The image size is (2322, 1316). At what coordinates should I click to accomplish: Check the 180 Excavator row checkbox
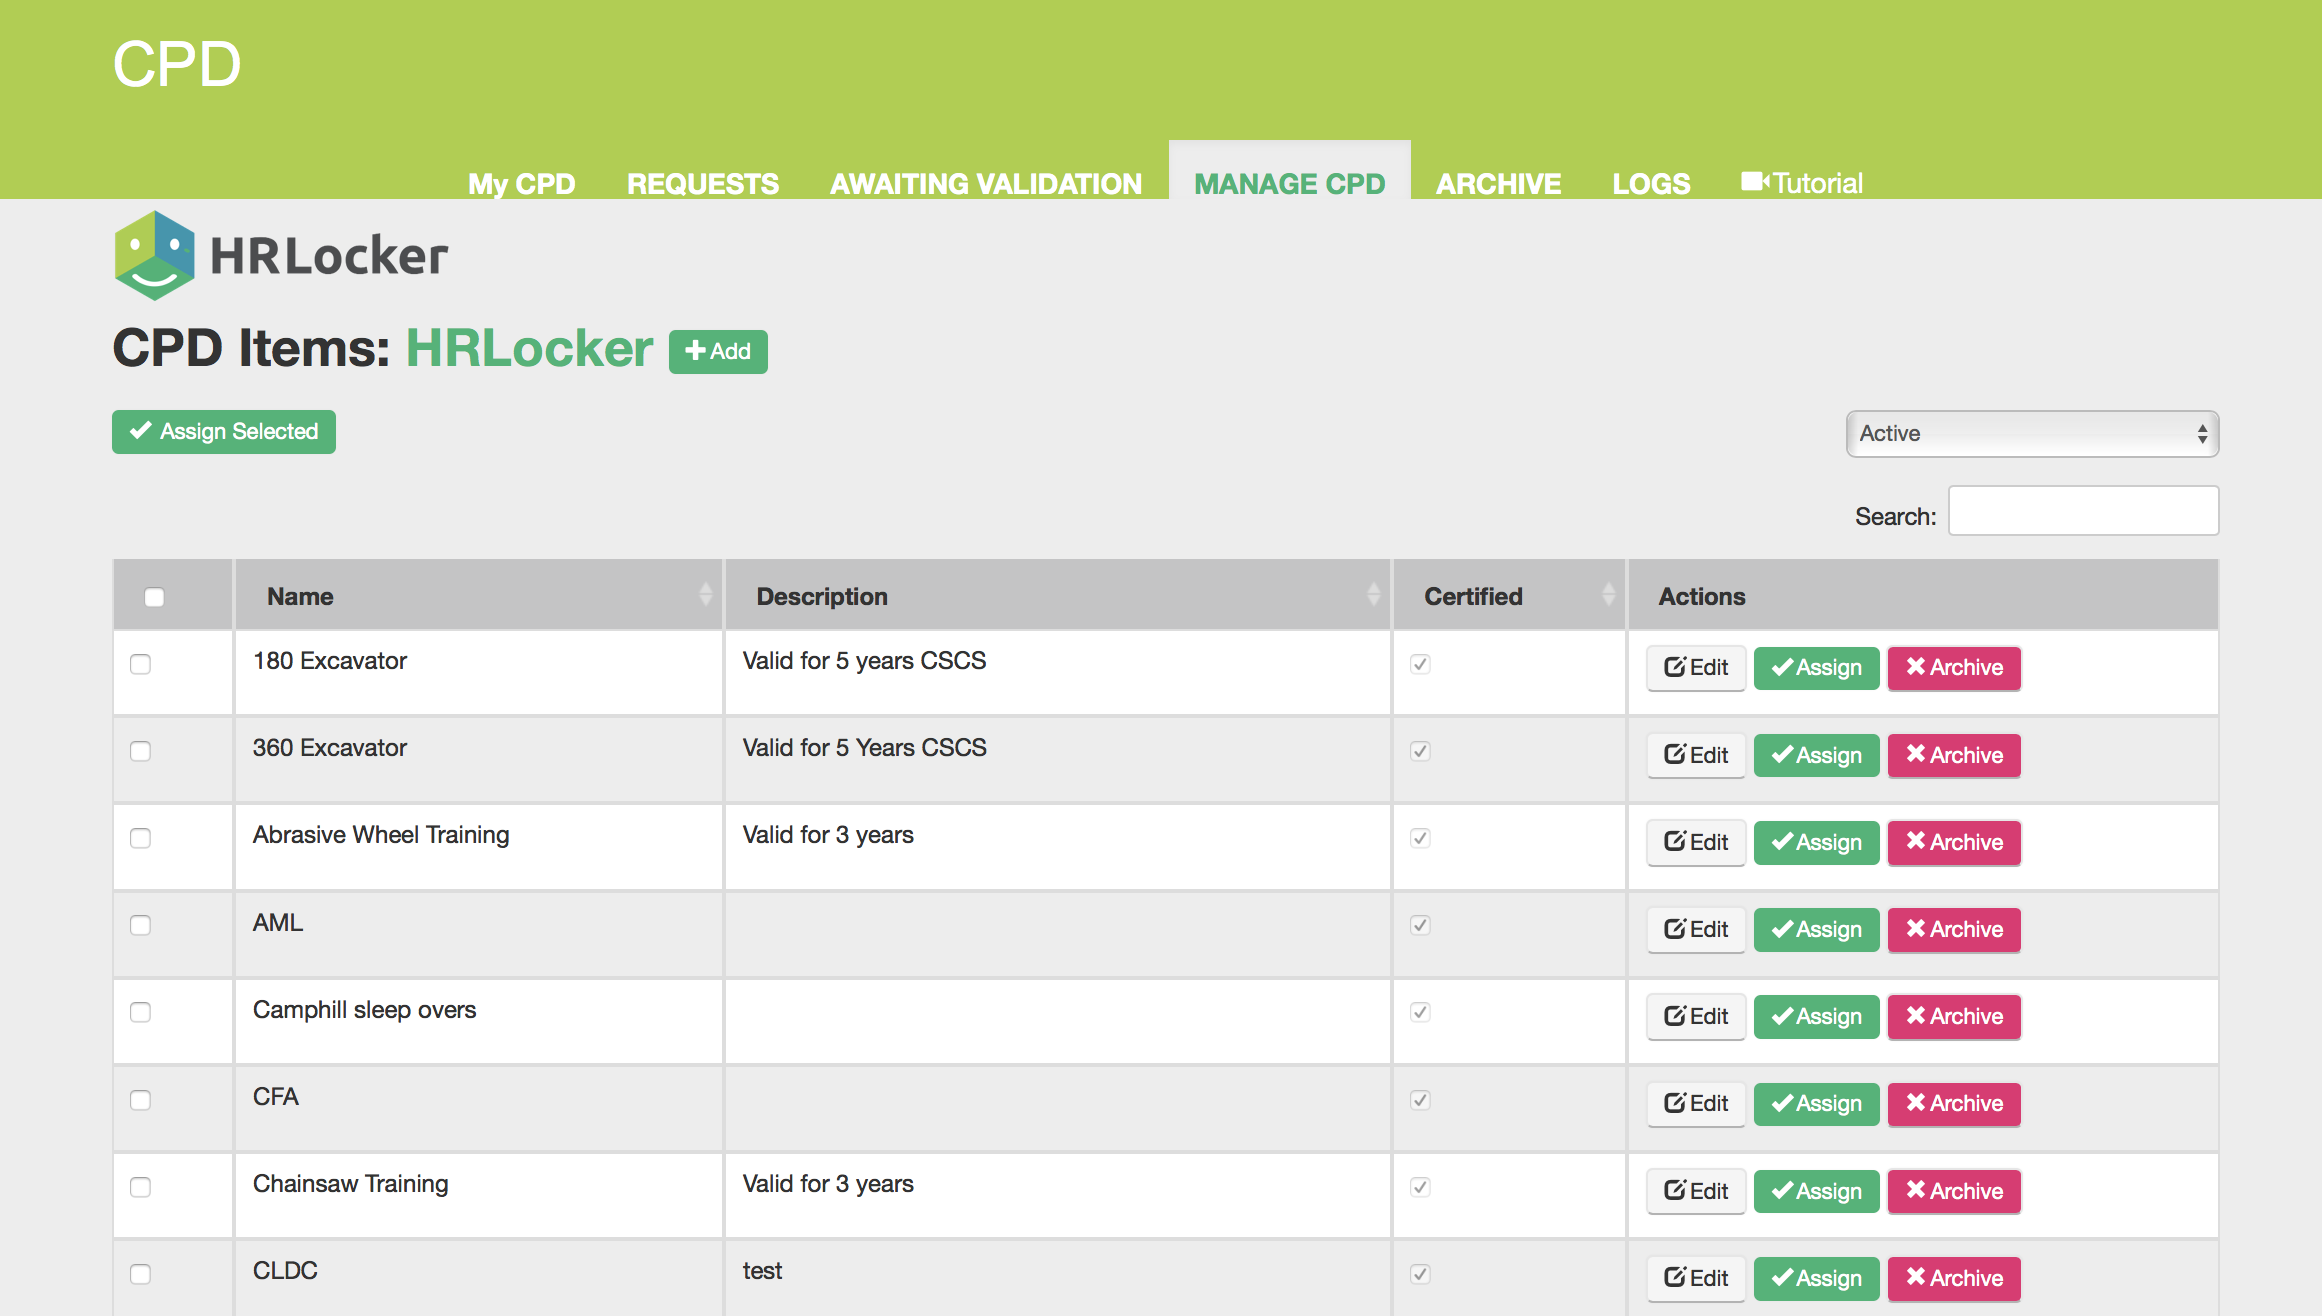tap(141, 665)
